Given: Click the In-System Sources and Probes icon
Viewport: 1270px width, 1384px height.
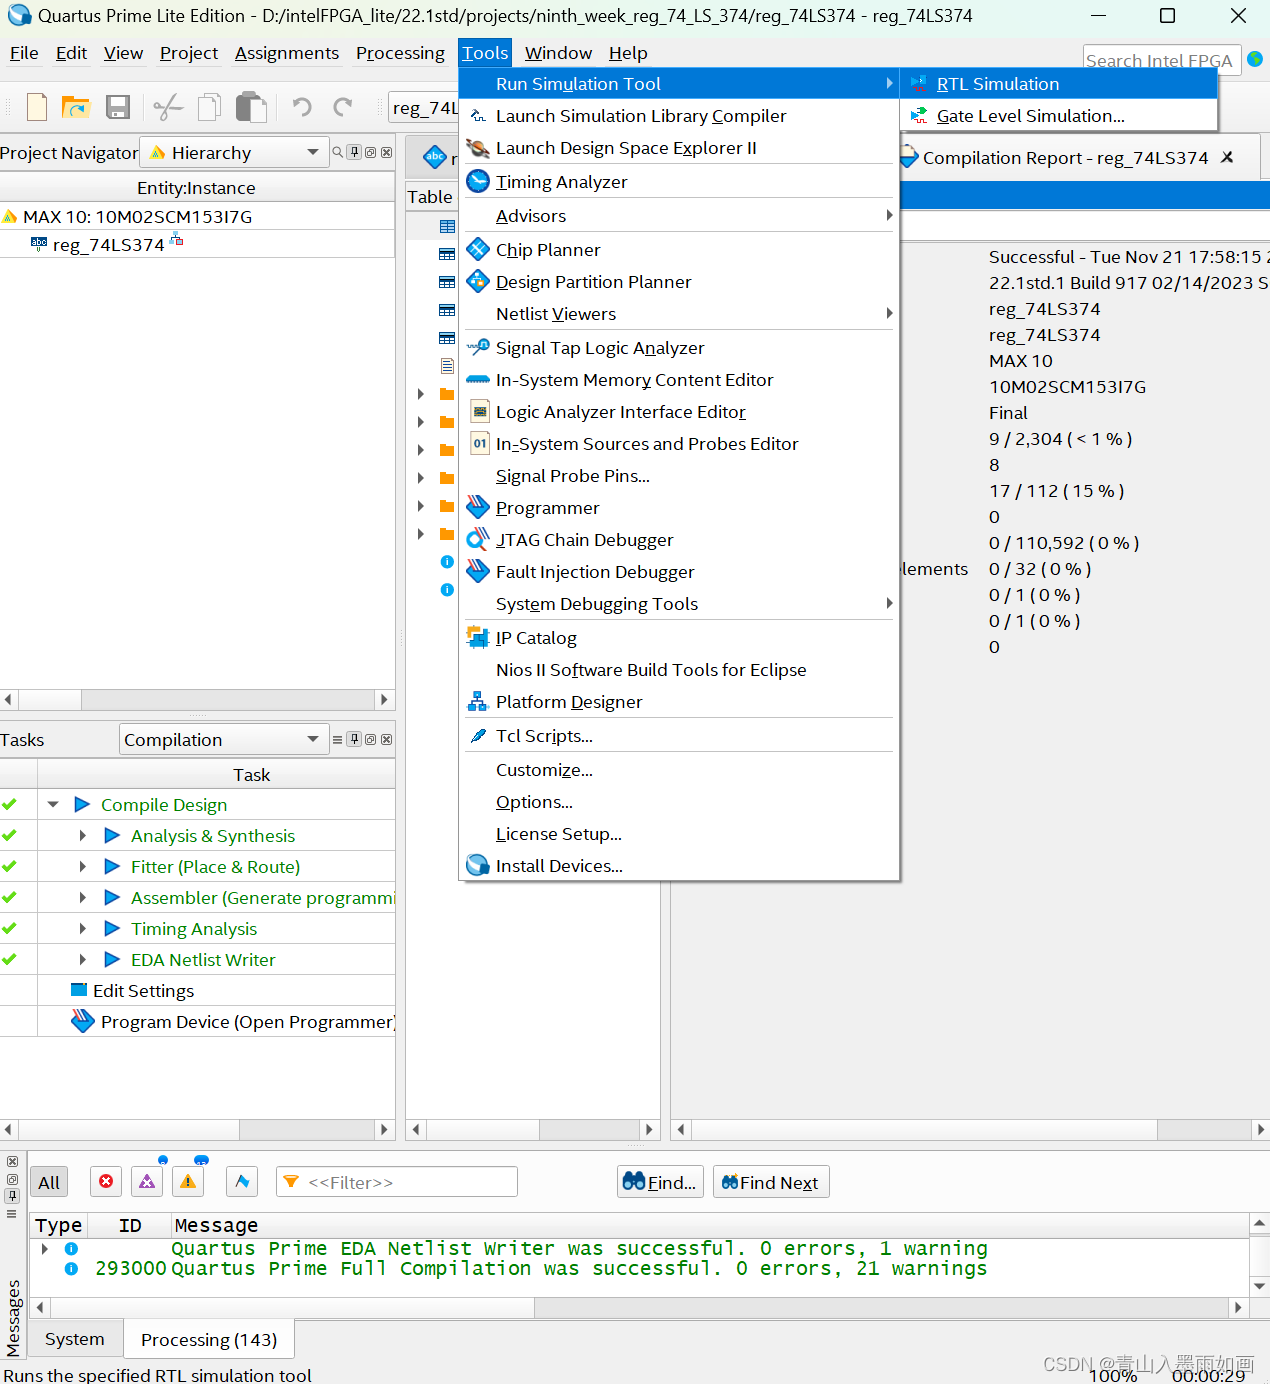Looking at the screenshot, I should pyautogui.click(x=480, y=444).
